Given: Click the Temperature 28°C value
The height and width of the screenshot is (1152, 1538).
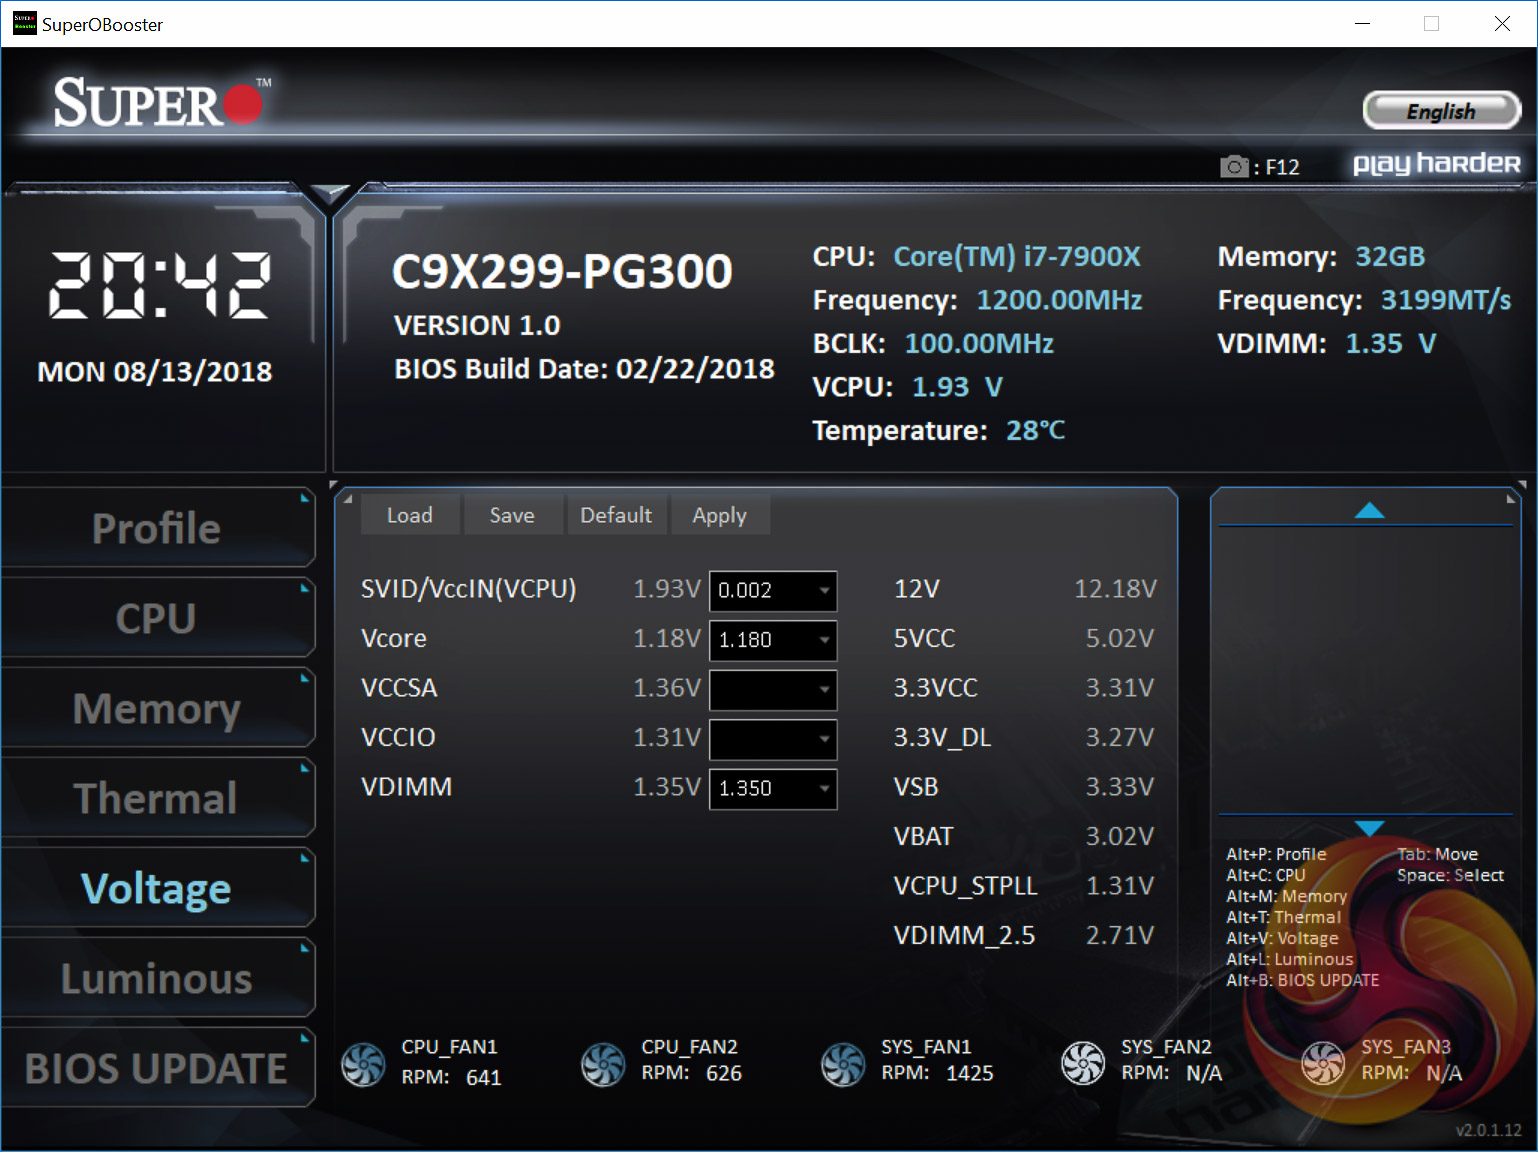Looking at the screenshot, I should point(1035,431).
